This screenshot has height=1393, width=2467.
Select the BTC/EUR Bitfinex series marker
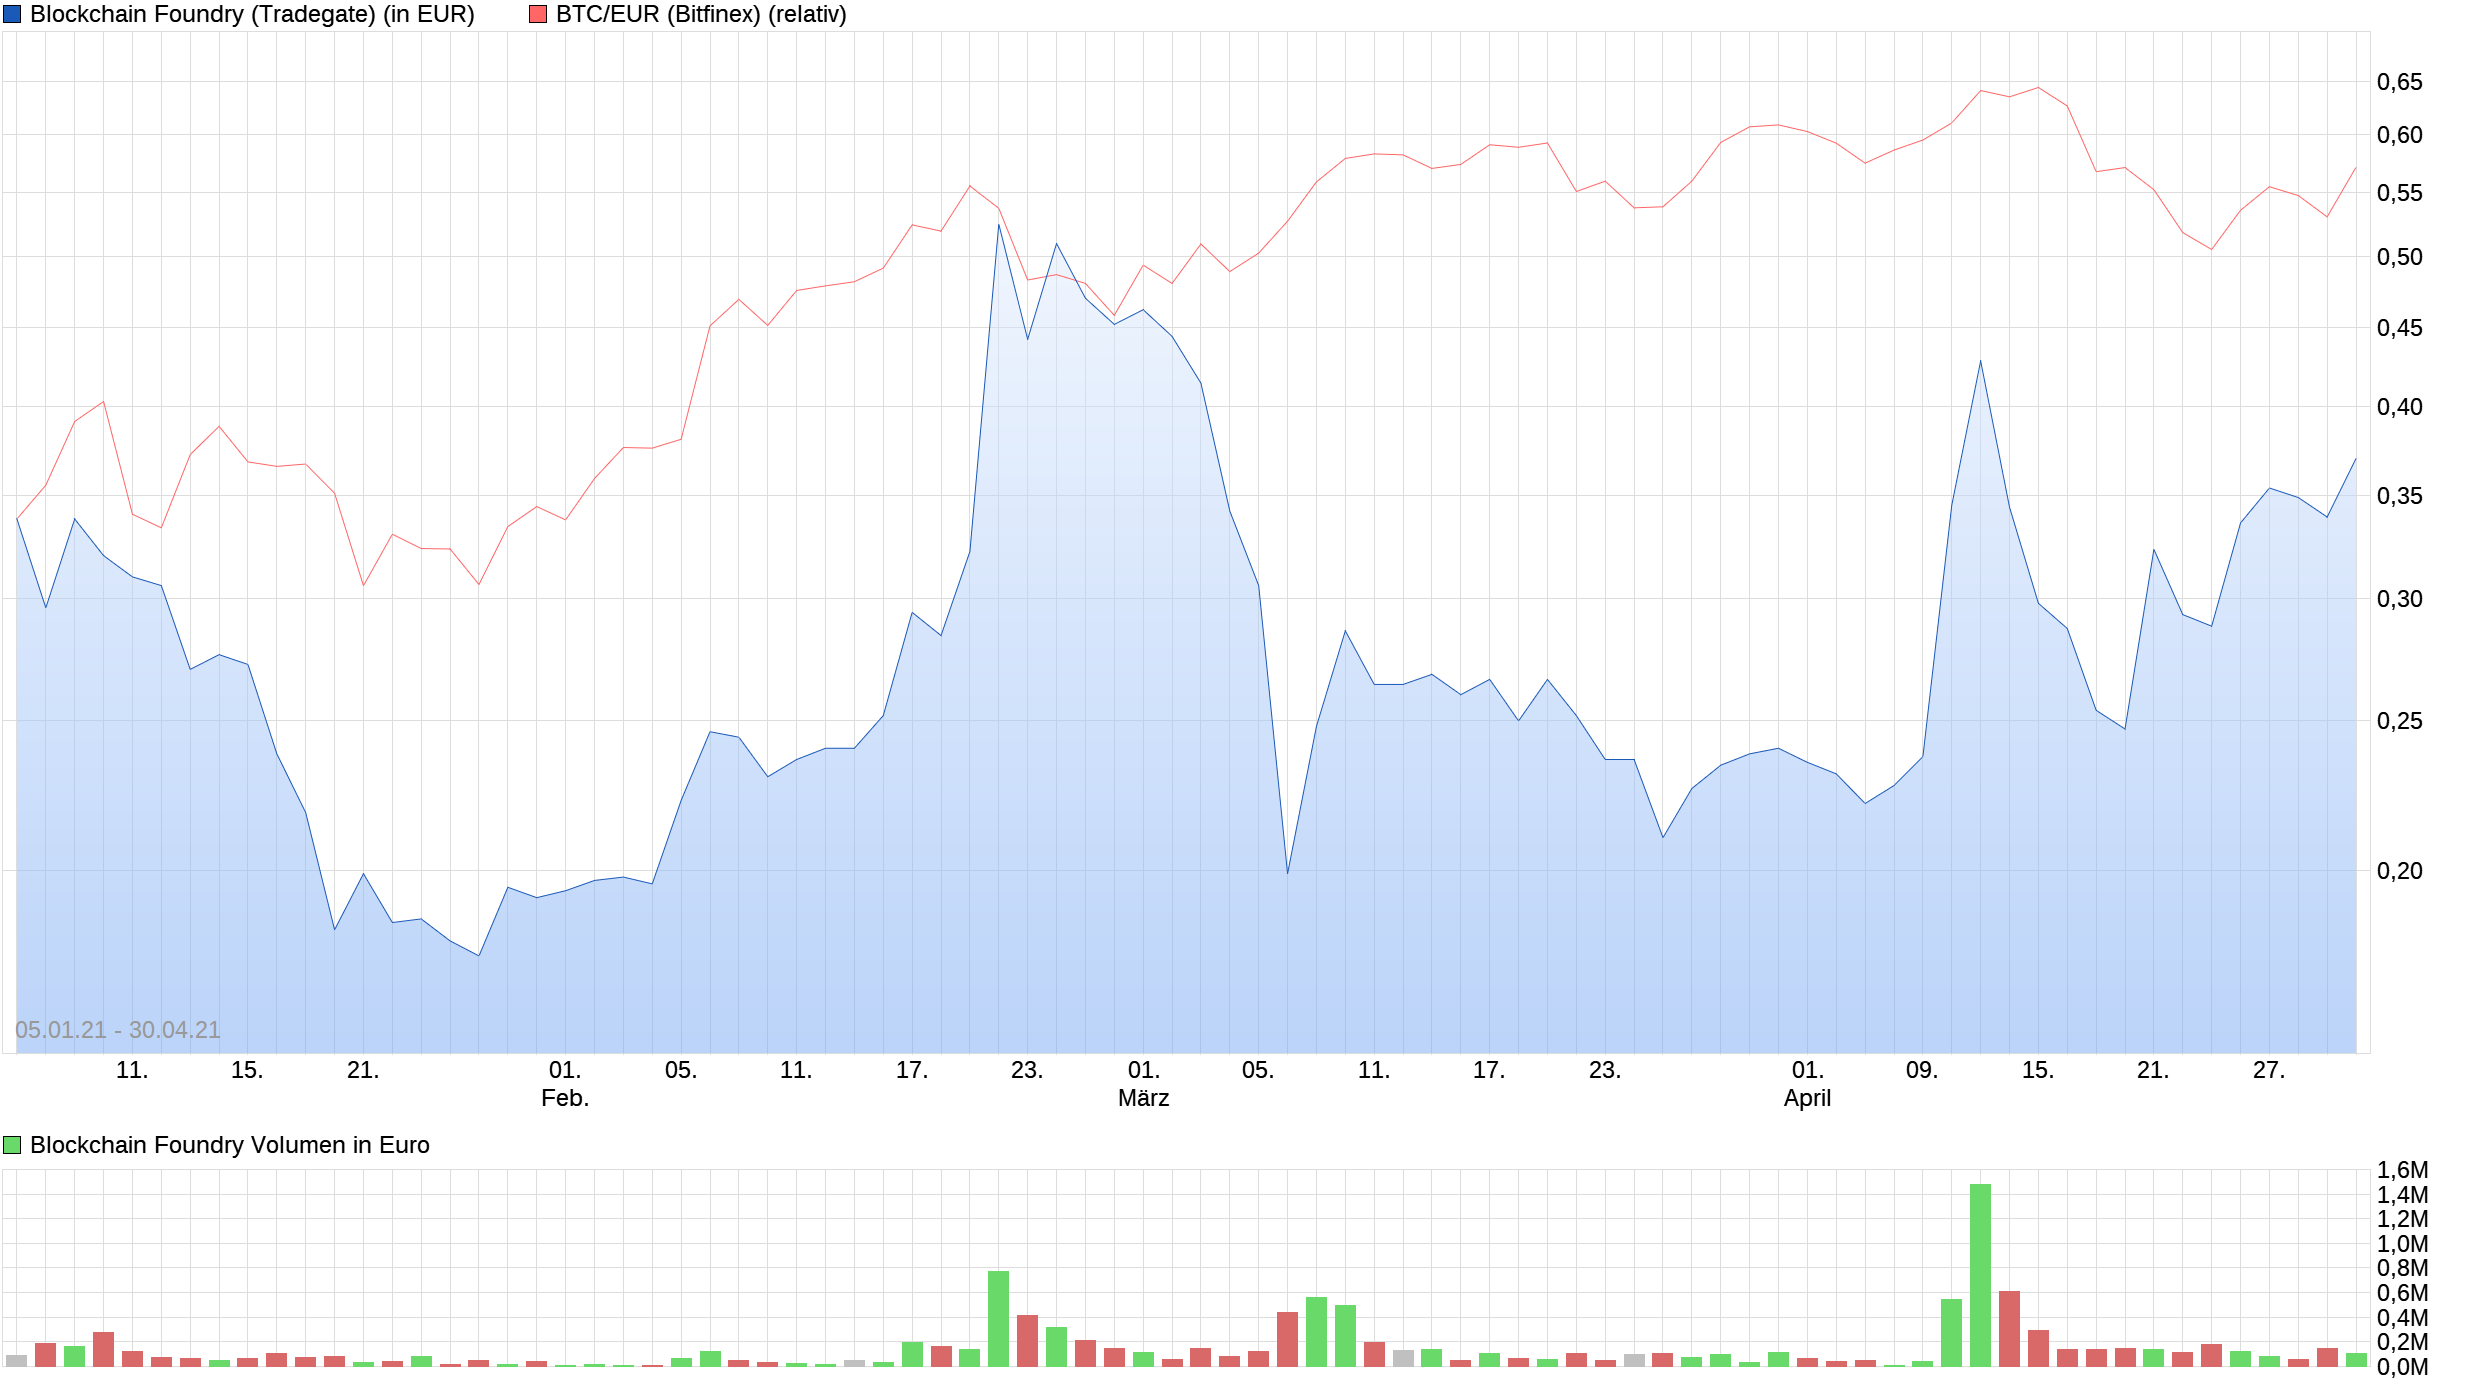pyautogui.click(x=536, y=14)
